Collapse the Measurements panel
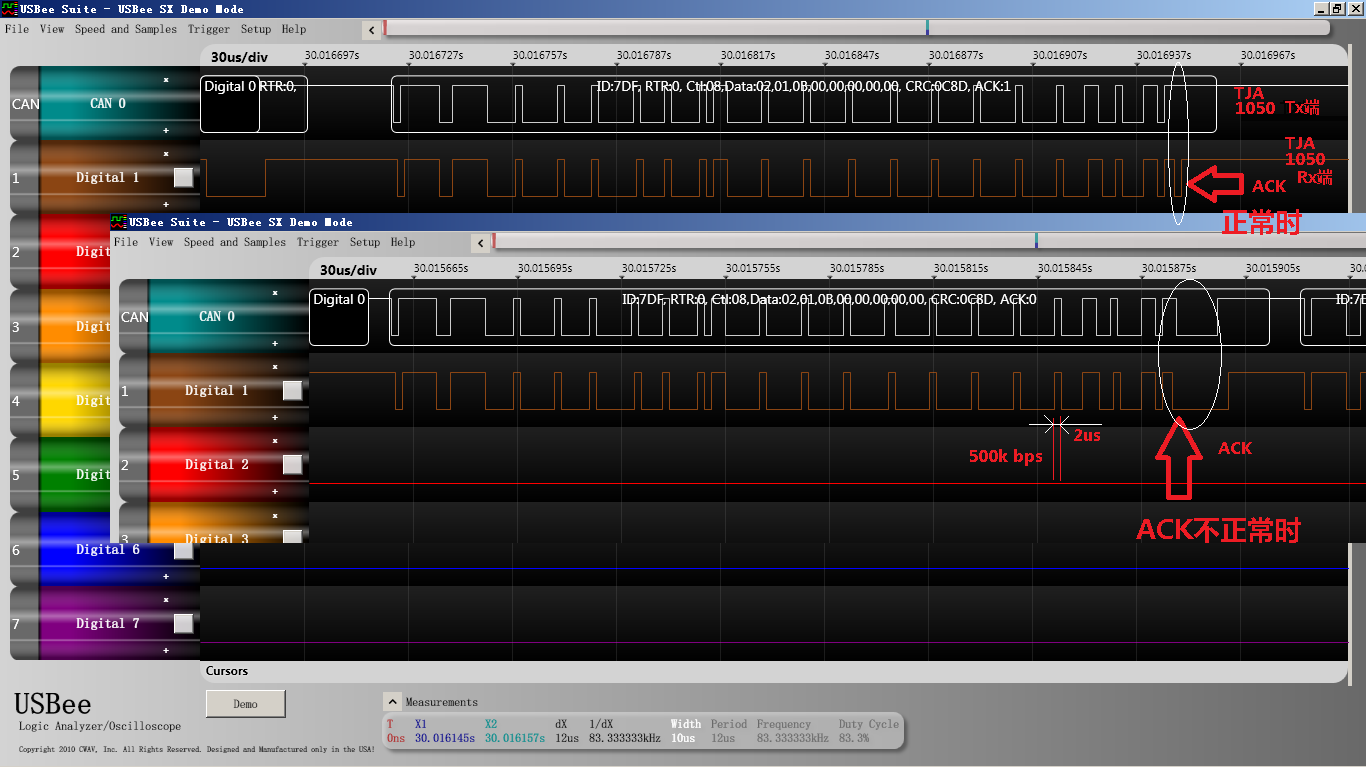 (x=393, y=702)
